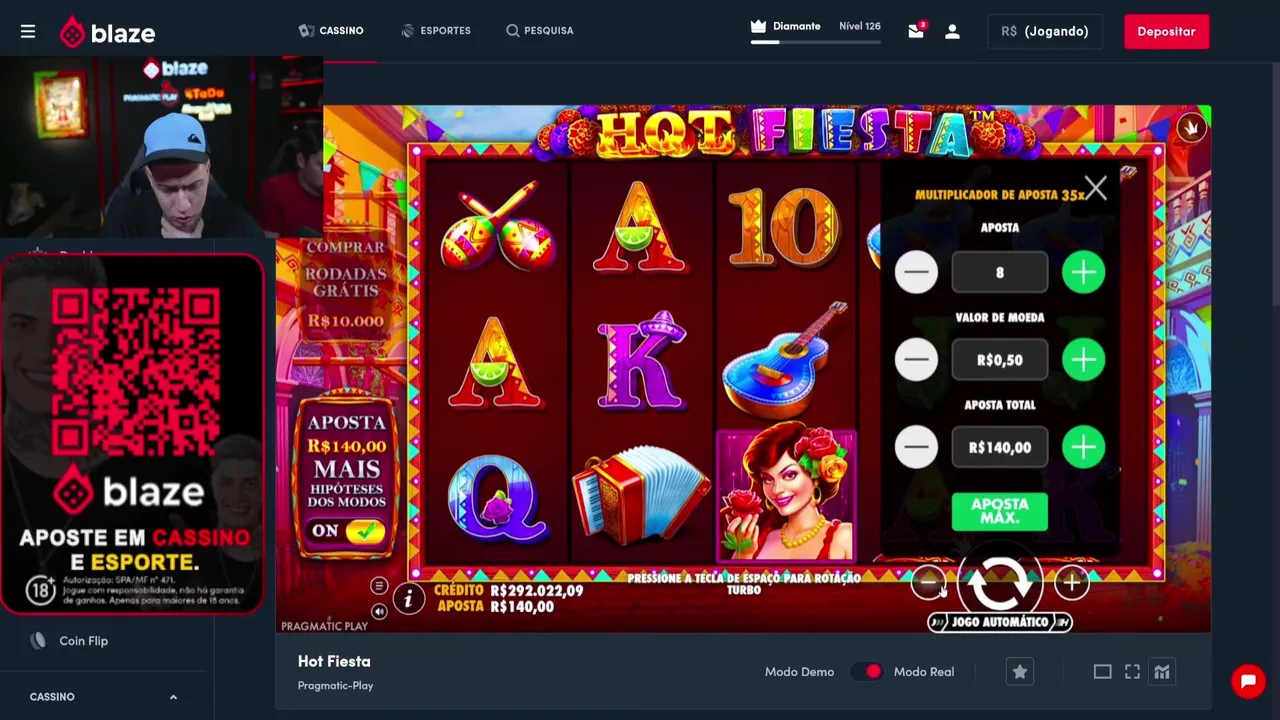Select the Aposta Máx. button
The image size is (1280, 720).
[x=1000, y=511]
